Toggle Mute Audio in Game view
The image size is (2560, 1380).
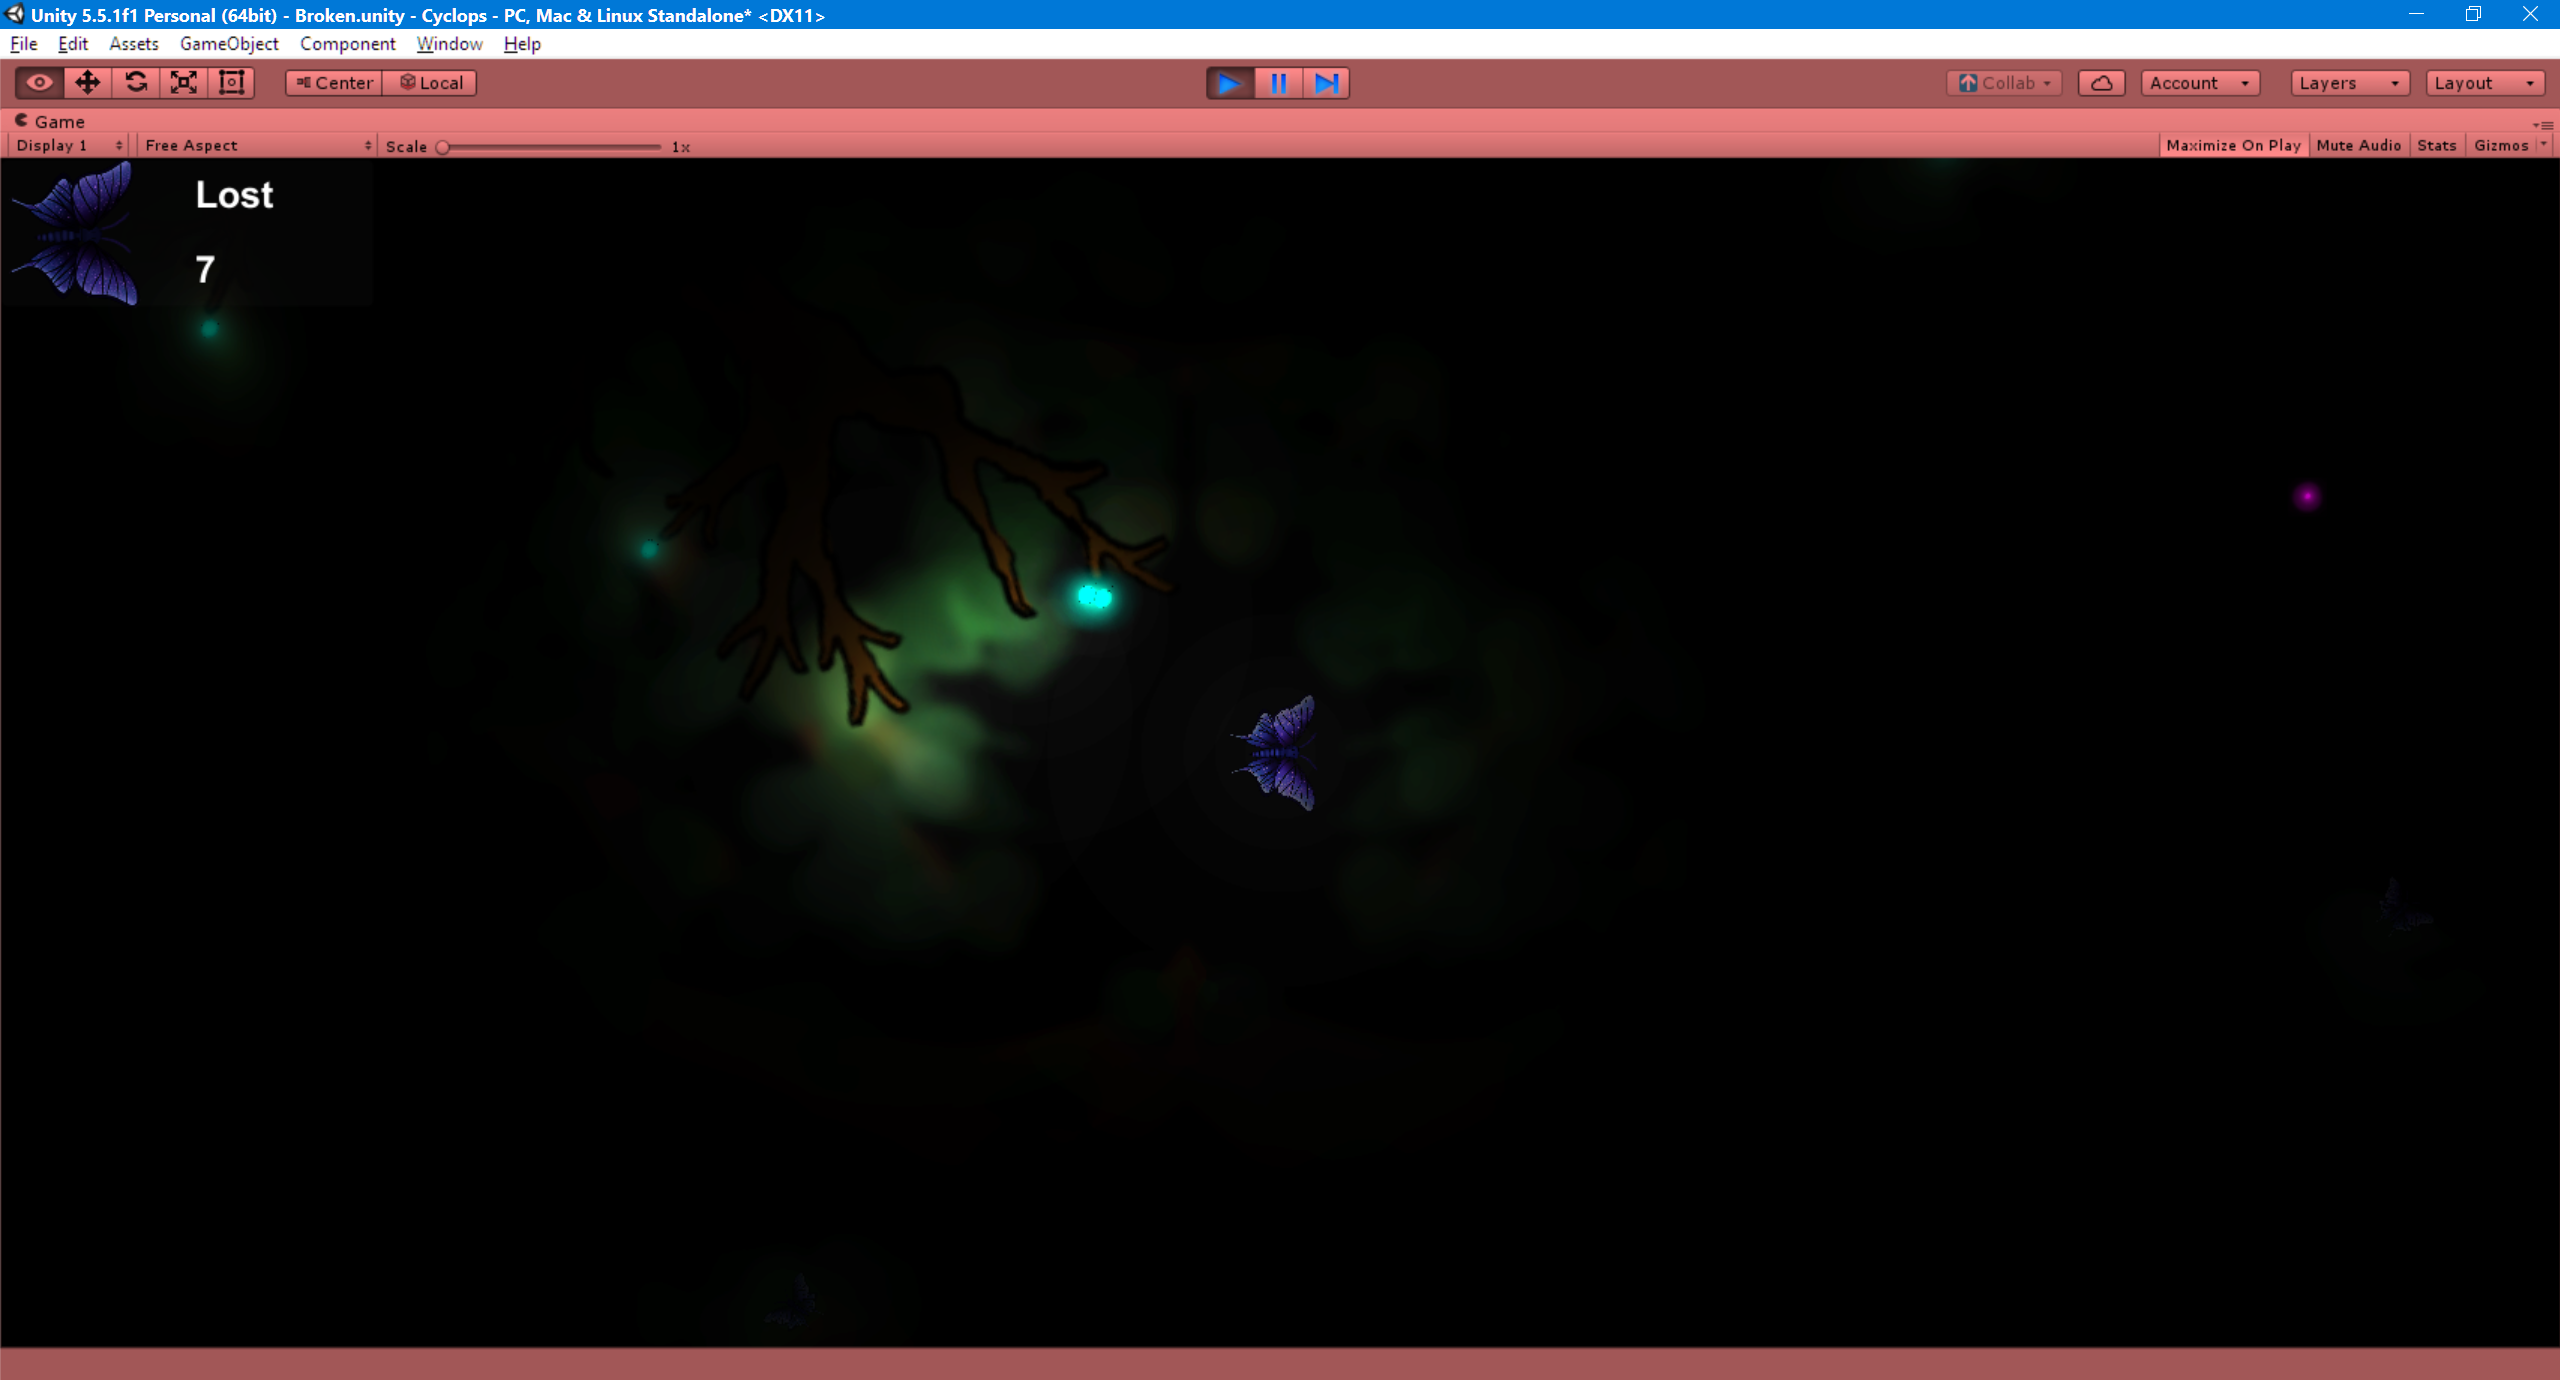[2358, 146]
